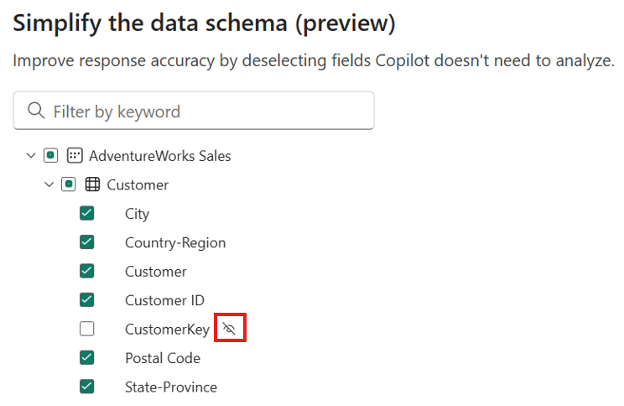Image resolution: width=624 pixels, height=406 pixels.
Task: Uncheck the Postal Code checkbox
Action: coord(87,358)
